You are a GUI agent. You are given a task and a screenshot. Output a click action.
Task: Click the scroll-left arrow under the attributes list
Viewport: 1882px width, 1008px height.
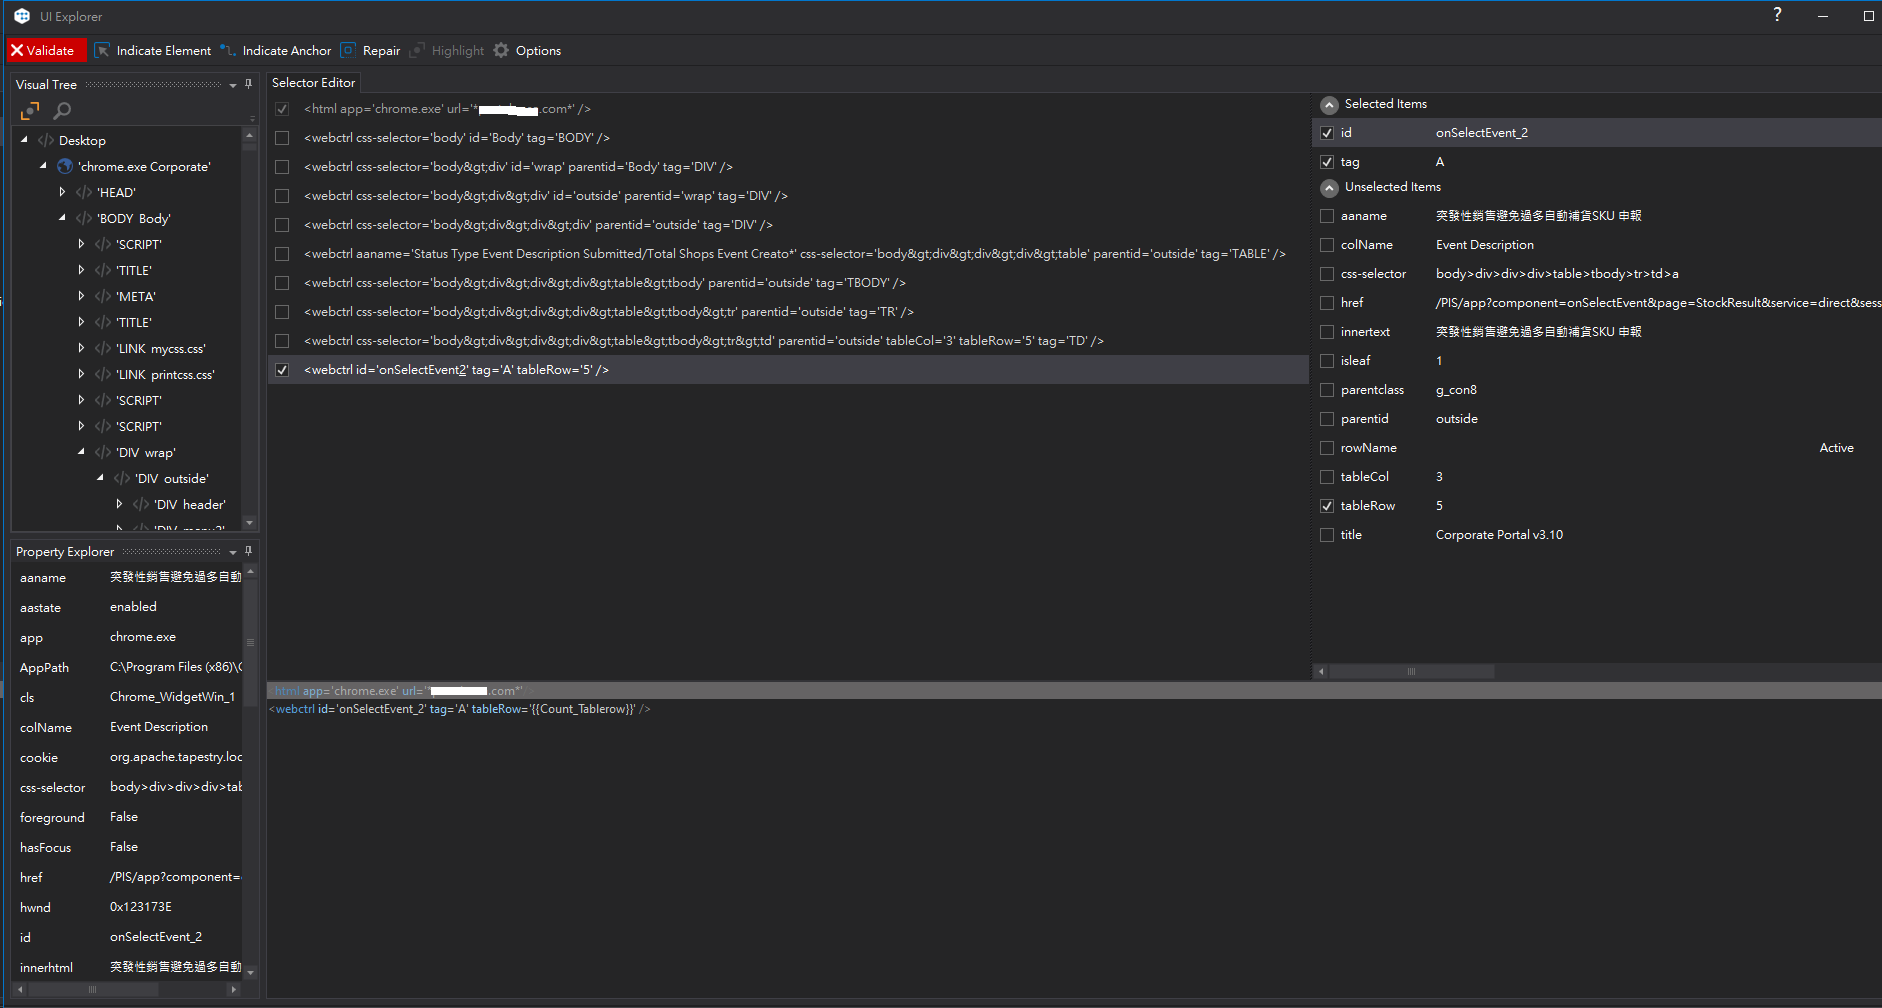[x=1321, y=671]
